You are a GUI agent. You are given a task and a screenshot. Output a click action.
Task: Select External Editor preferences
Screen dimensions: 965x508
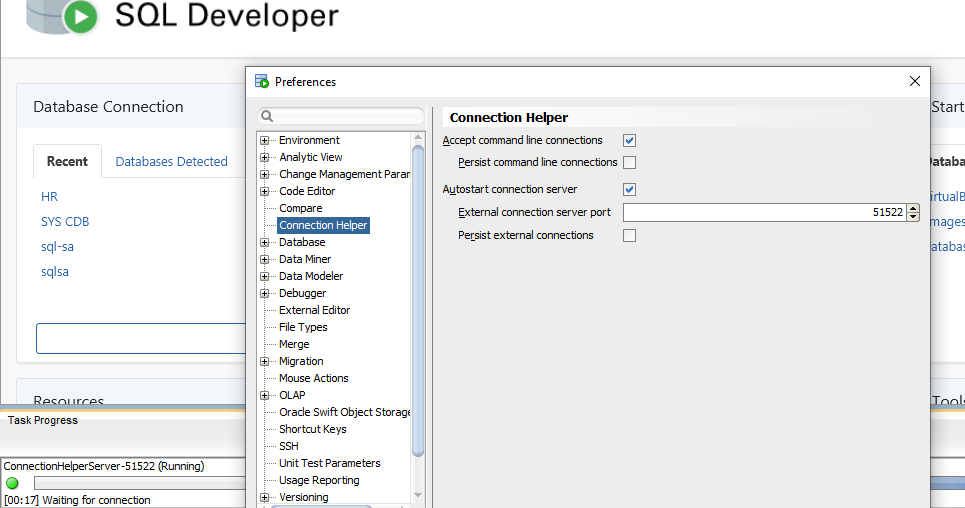[314, 310]
